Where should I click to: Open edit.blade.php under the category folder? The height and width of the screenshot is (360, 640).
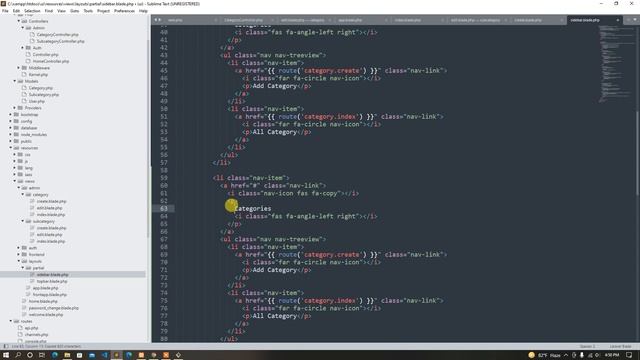coord(49,208)
